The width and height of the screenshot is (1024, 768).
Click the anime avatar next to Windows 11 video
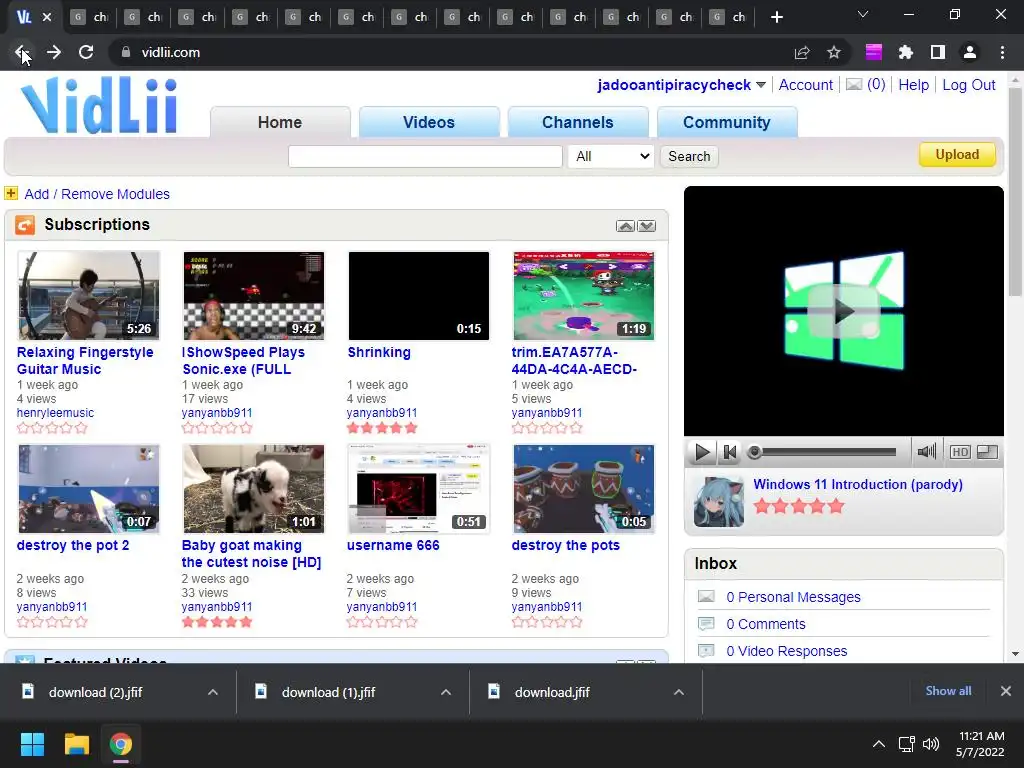pyautogui.click(x=718, y=502)
